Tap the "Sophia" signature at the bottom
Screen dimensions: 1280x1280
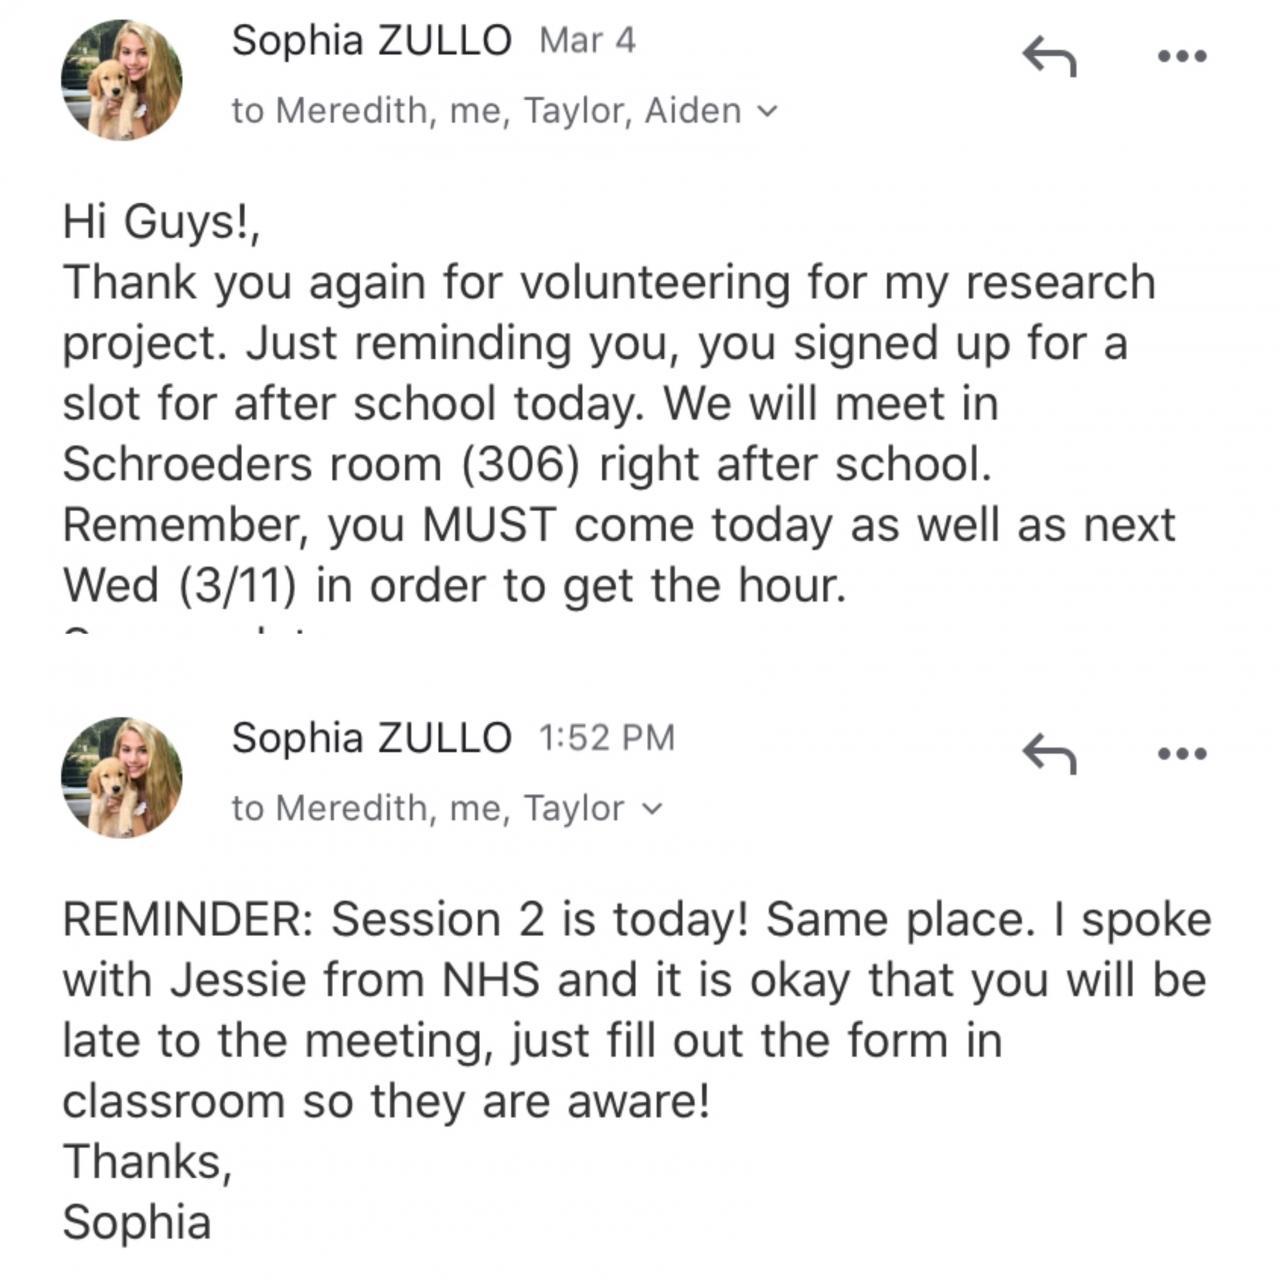point(137,1222)
